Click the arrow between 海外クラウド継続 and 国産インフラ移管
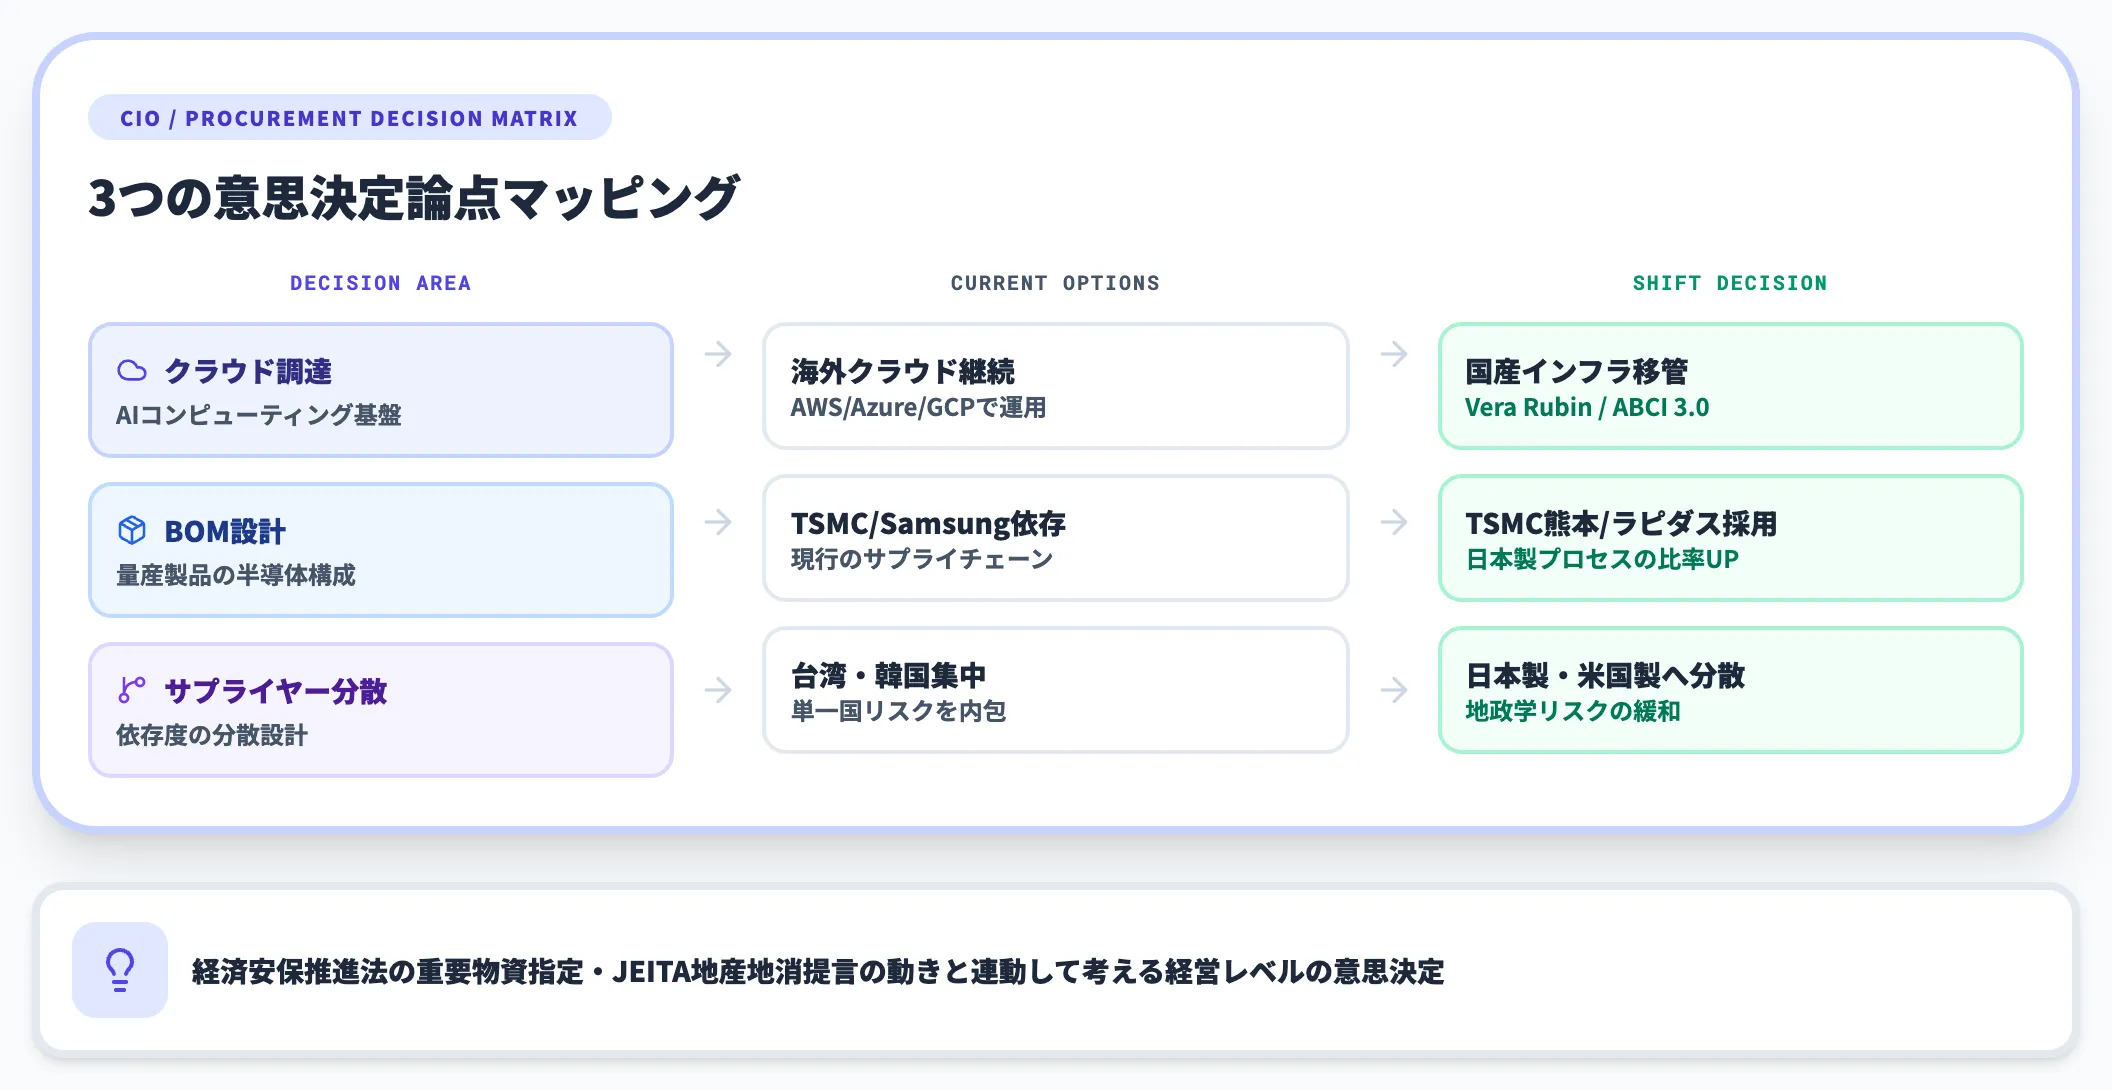The image size is (2112, 1090). coord(1394,354)
